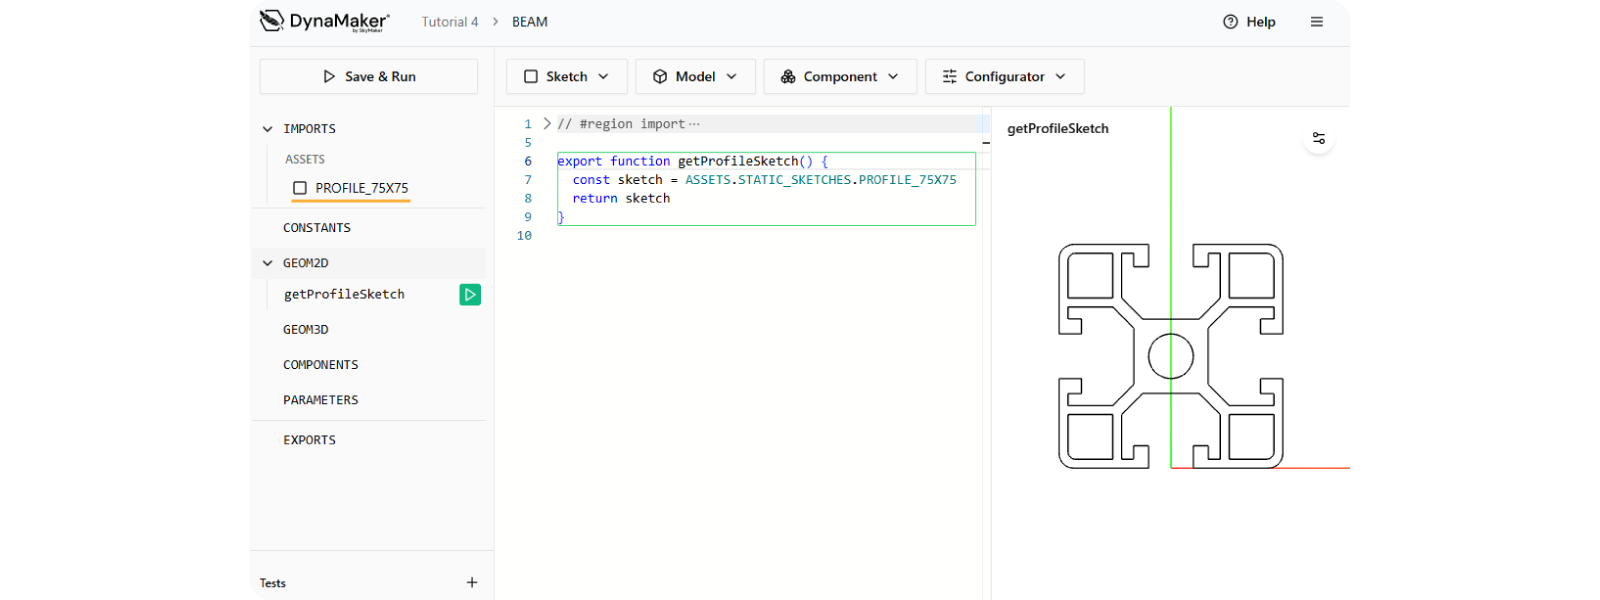Image resolution: width=1600 pixels, height=600 pixels.
Task: Select the EXPORTS section
Action: pyautogui.click(x=309, y=440)
